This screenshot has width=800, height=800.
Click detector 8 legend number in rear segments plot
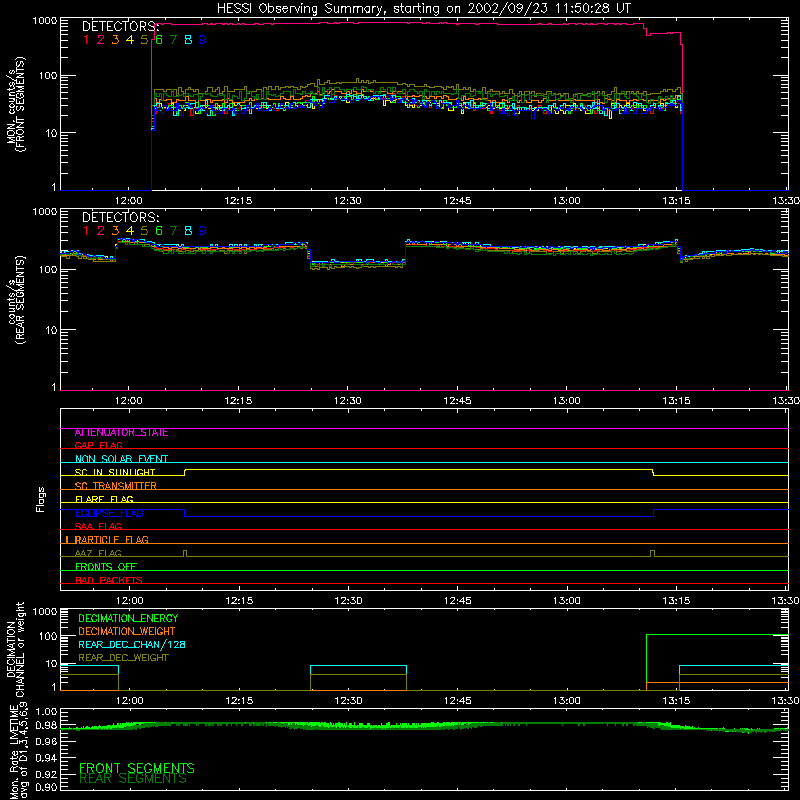(x=188, y=231)
